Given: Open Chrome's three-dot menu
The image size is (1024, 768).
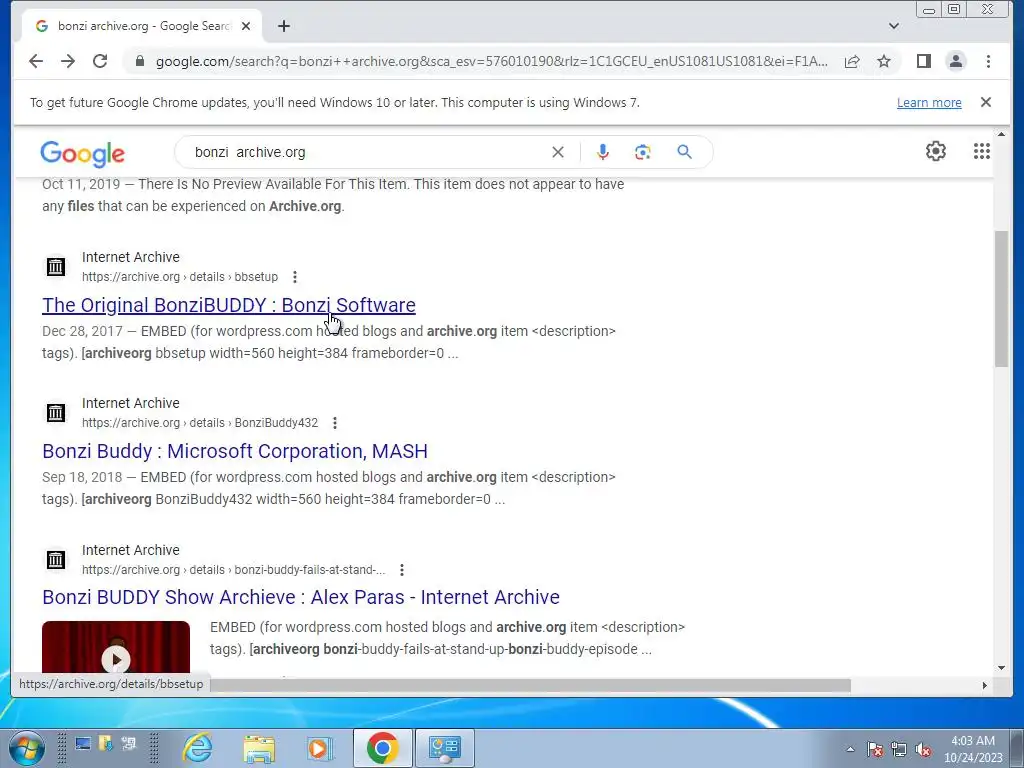Looking at the screenshot, I should [x=988, y=61].
